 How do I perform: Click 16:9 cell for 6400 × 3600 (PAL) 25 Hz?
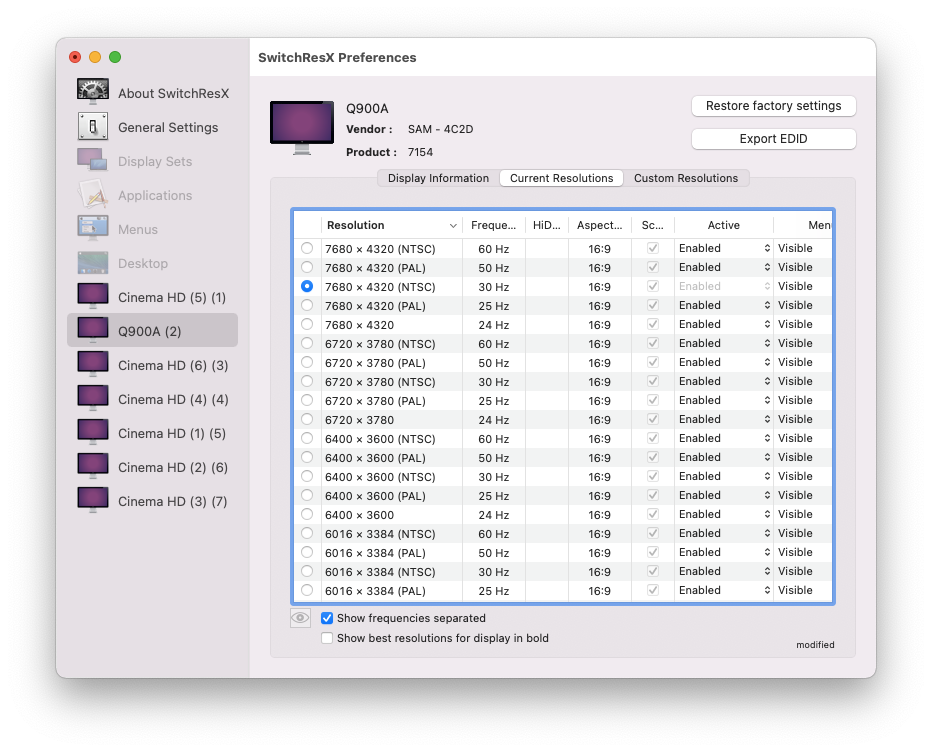(x=599, y=496)
